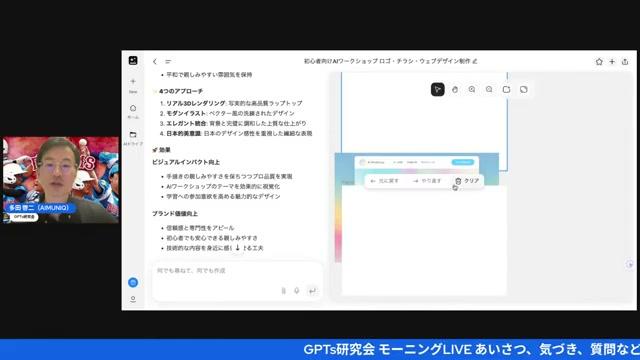Send the message with the enter icon
Image resolution: width=640 pixels, height=360 pixels.
(312, 291)
